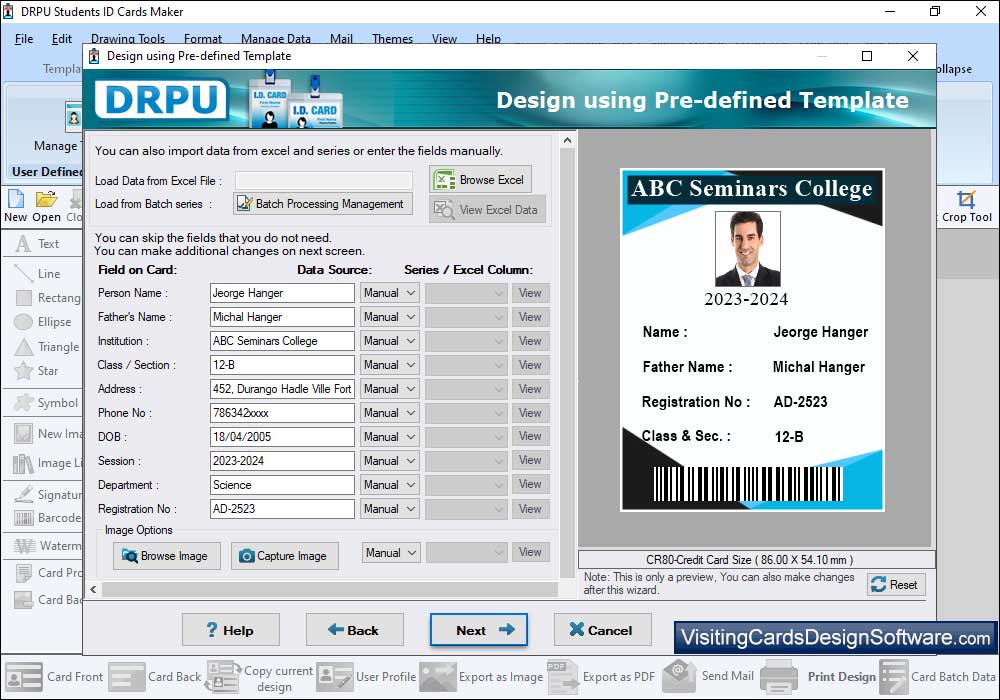Screen dimensions: 1000x700
Task: Open the Edit menu
Action: pyautogui.click(x=62, y=39)
